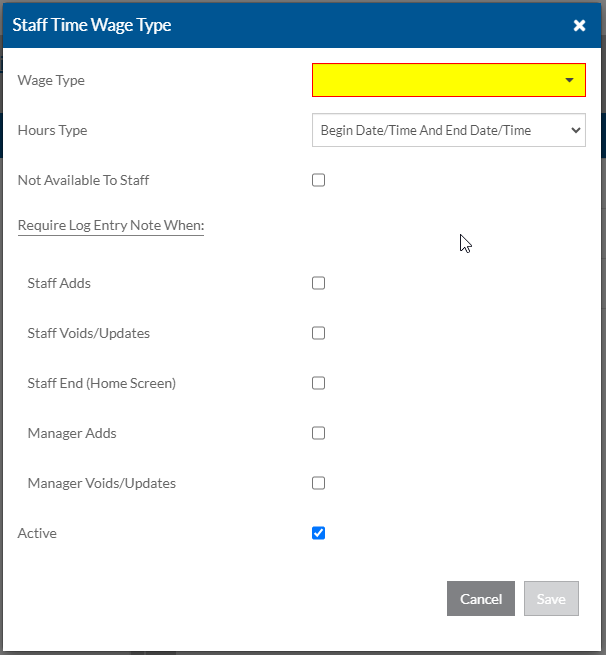Click the Require Log Entry Note When heading
Viewport: 606px width, 655px height.
111,225
